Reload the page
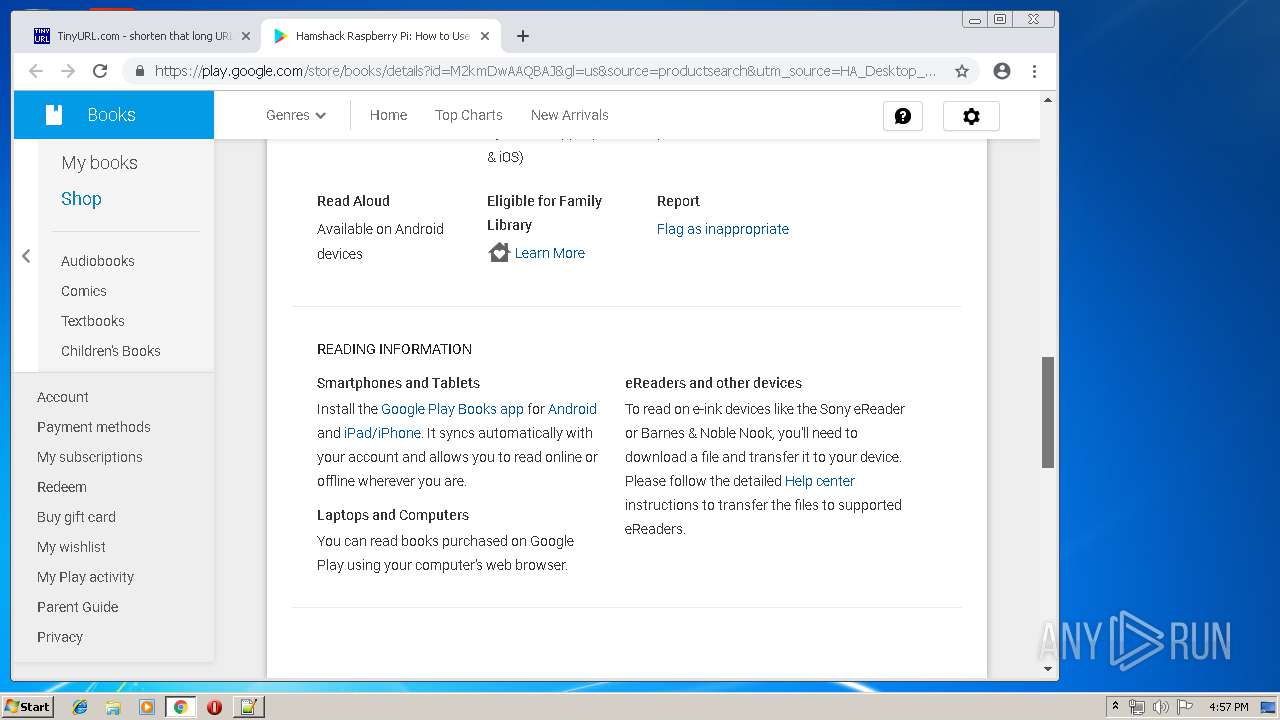1280x720 pixels. point(100,71)
